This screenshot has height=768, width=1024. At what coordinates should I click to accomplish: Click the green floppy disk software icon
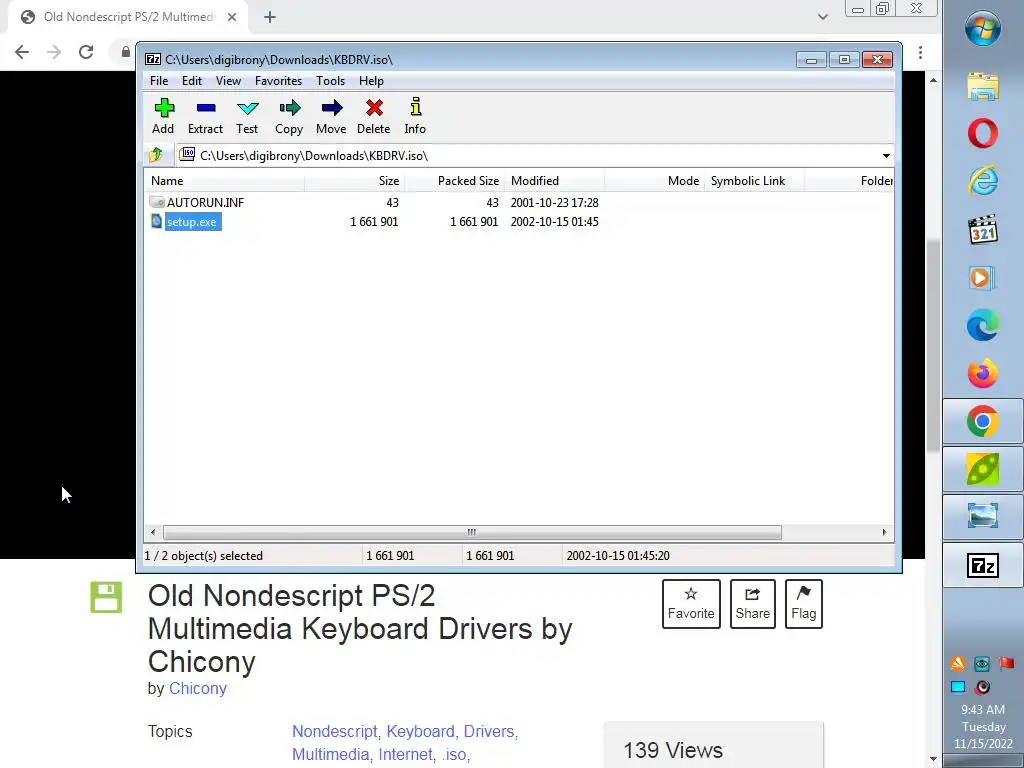pyautogui.click(x=106, y=597)
